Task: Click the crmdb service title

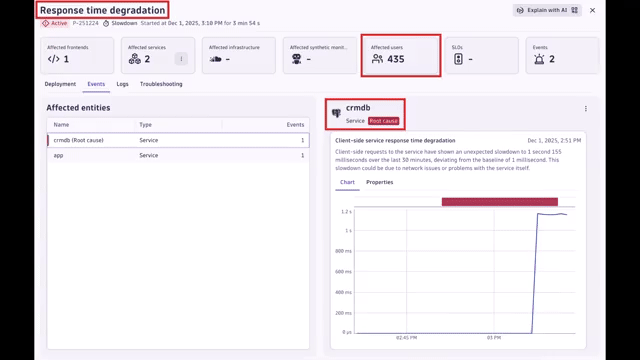Action: pos(358,108)
